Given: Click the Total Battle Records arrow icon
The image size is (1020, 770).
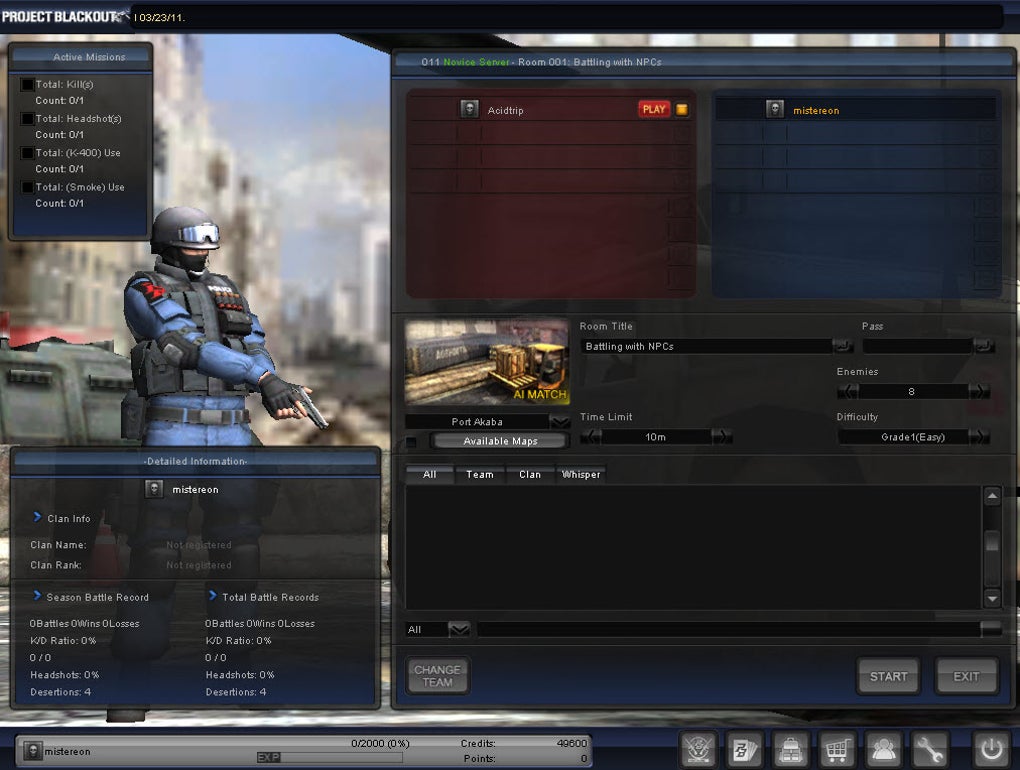Looking at the screenshot, I should pos(212,596).
